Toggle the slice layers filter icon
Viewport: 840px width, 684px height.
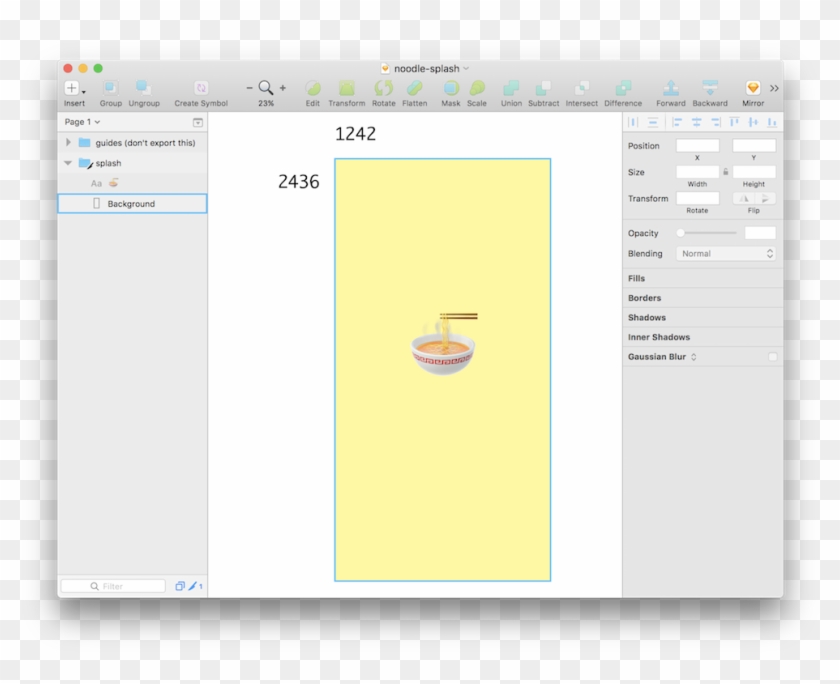(x=192, y=586)
